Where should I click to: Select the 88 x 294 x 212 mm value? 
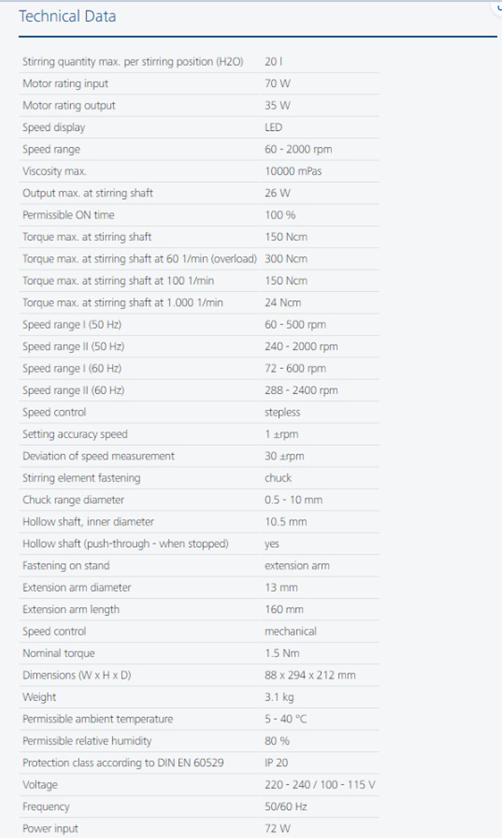click(x=310, y=676)
